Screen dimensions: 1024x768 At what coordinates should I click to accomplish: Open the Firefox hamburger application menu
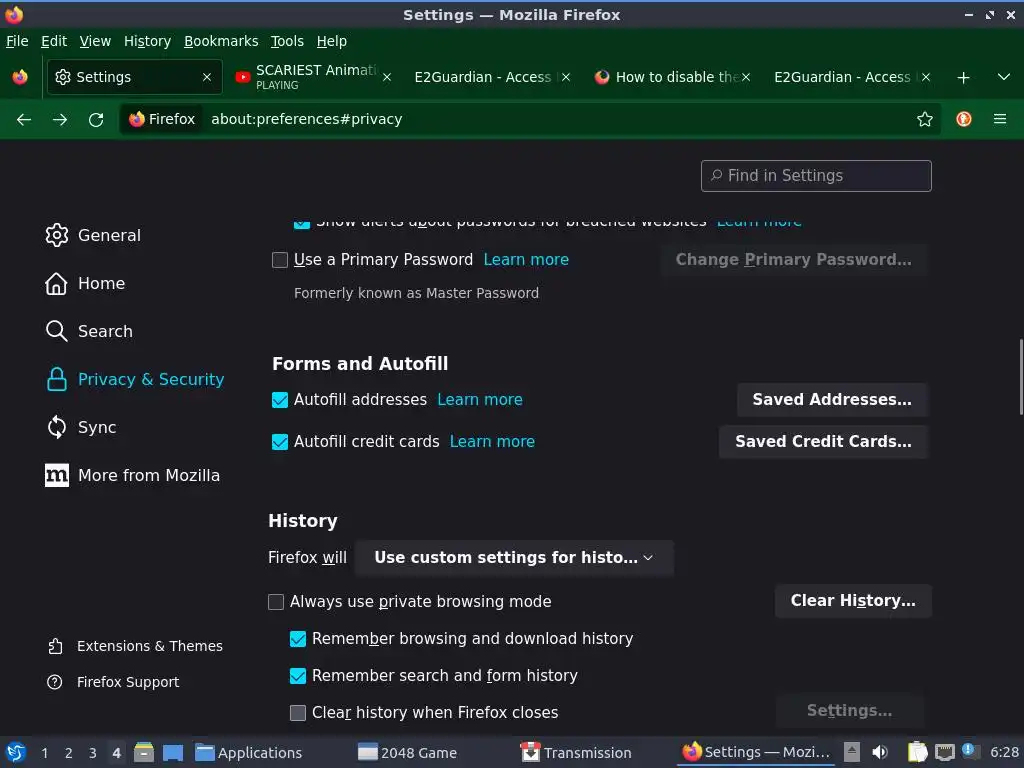click(x=999, y=119)
